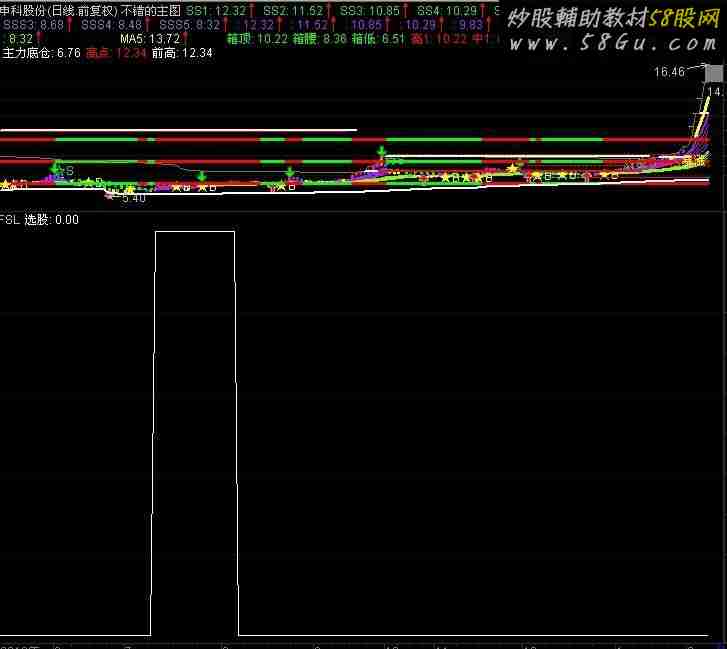
Task: Select the red 高点: 12.34 label
Action: (116, 53)
